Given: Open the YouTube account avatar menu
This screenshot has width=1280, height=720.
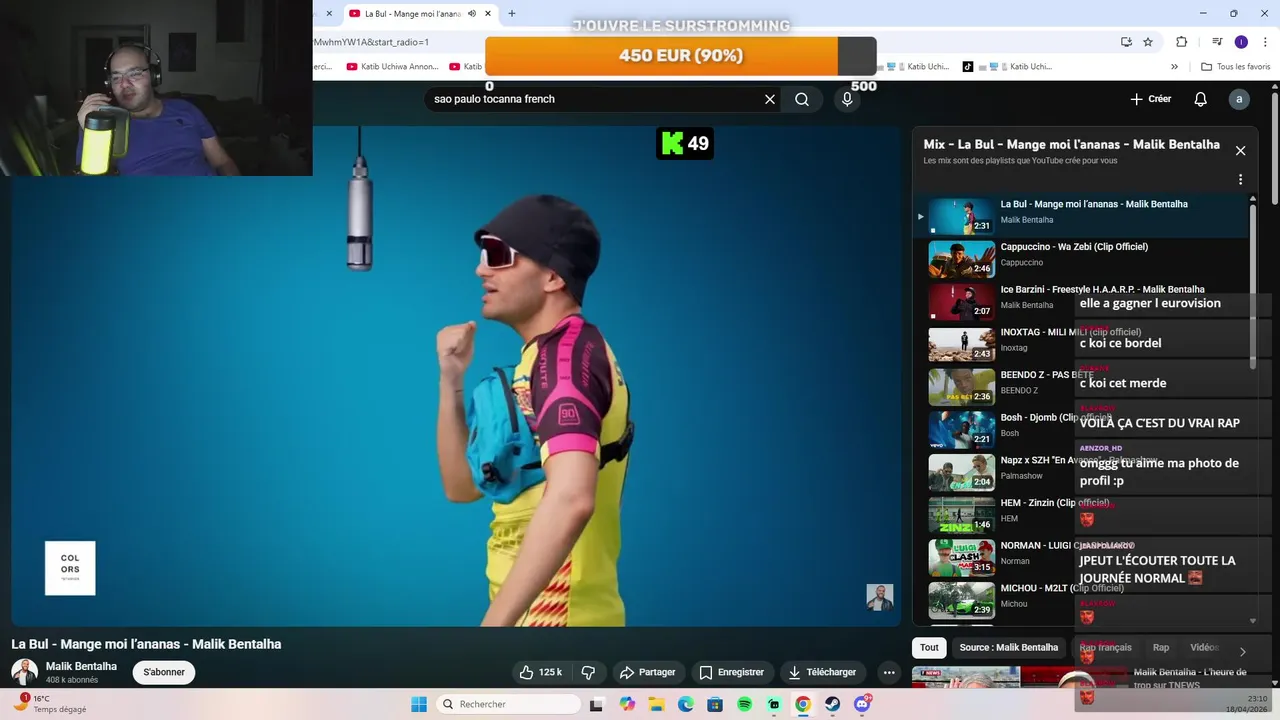Looking at the screenshot, I should 1239,99.
